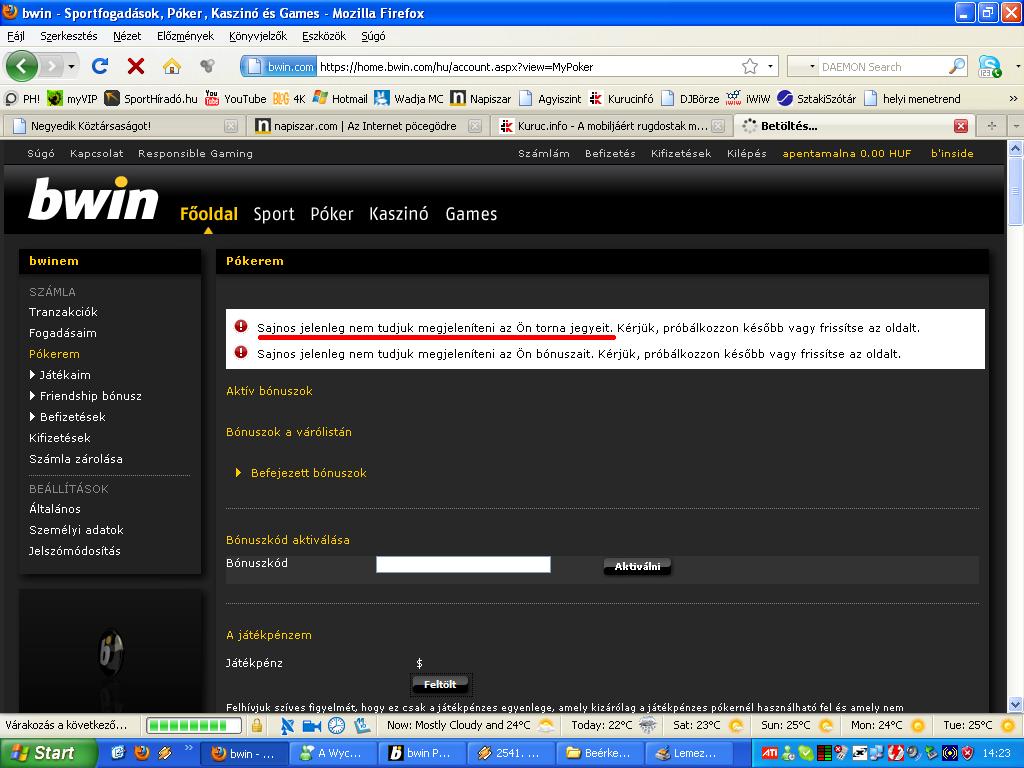Open the Előzmények menu
The width and height of the screenshot is (1024, 768).
[x=185, y=36]
